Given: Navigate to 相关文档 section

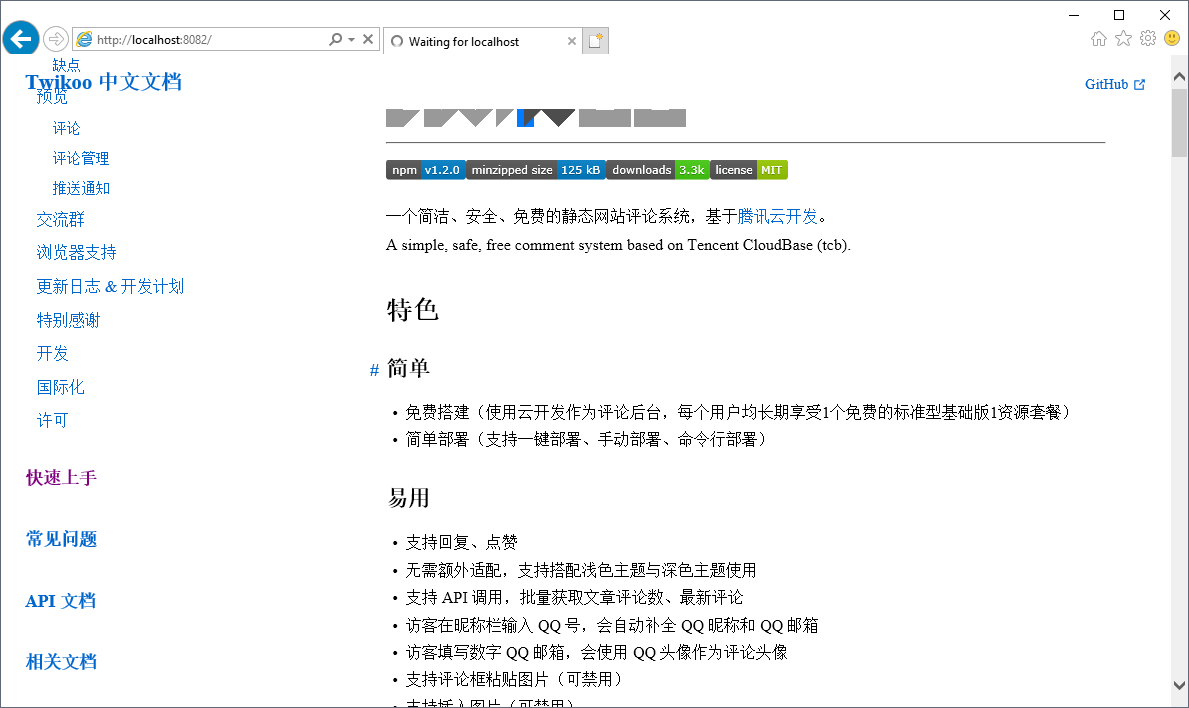Looking at the screenshot, I should pos(61,662).
